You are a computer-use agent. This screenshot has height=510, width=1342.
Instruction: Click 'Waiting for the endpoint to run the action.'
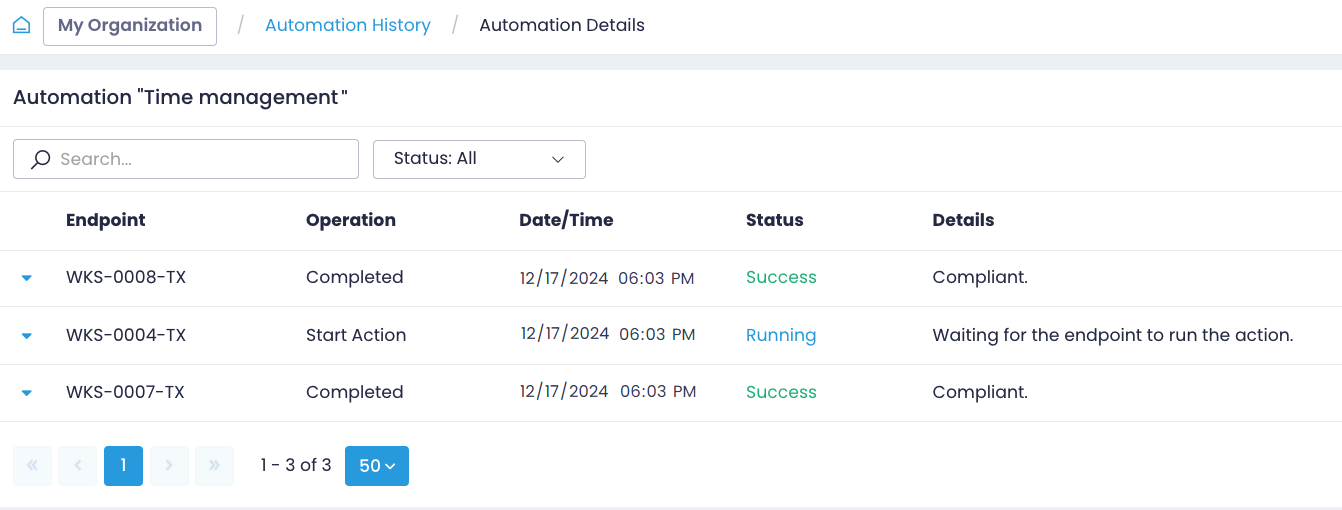coord(1113,335)
